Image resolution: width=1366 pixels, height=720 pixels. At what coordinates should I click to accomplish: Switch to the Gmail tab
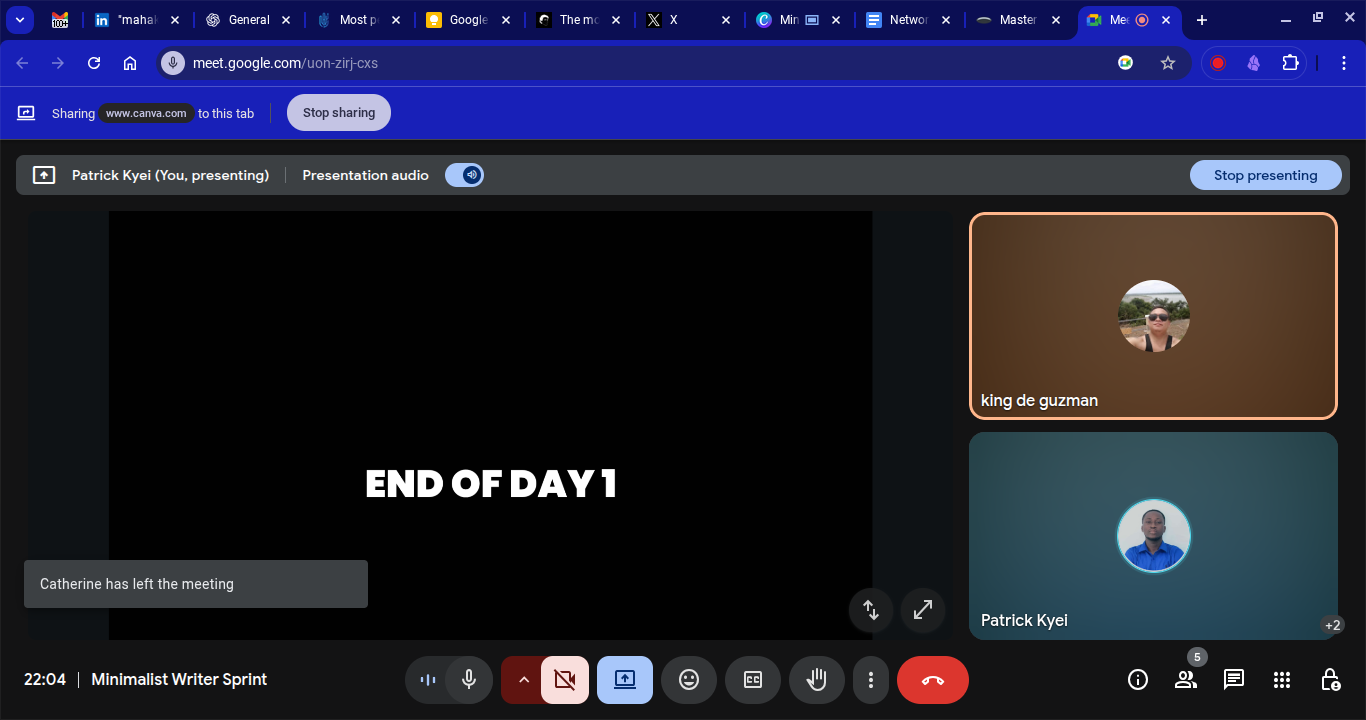[60, 20]
